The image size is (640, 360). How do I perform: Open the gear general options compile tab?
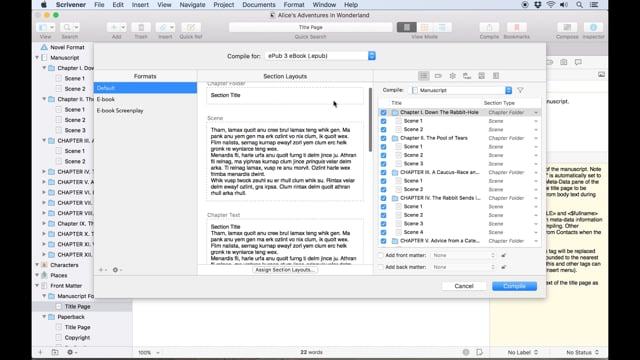coord(452,76)
